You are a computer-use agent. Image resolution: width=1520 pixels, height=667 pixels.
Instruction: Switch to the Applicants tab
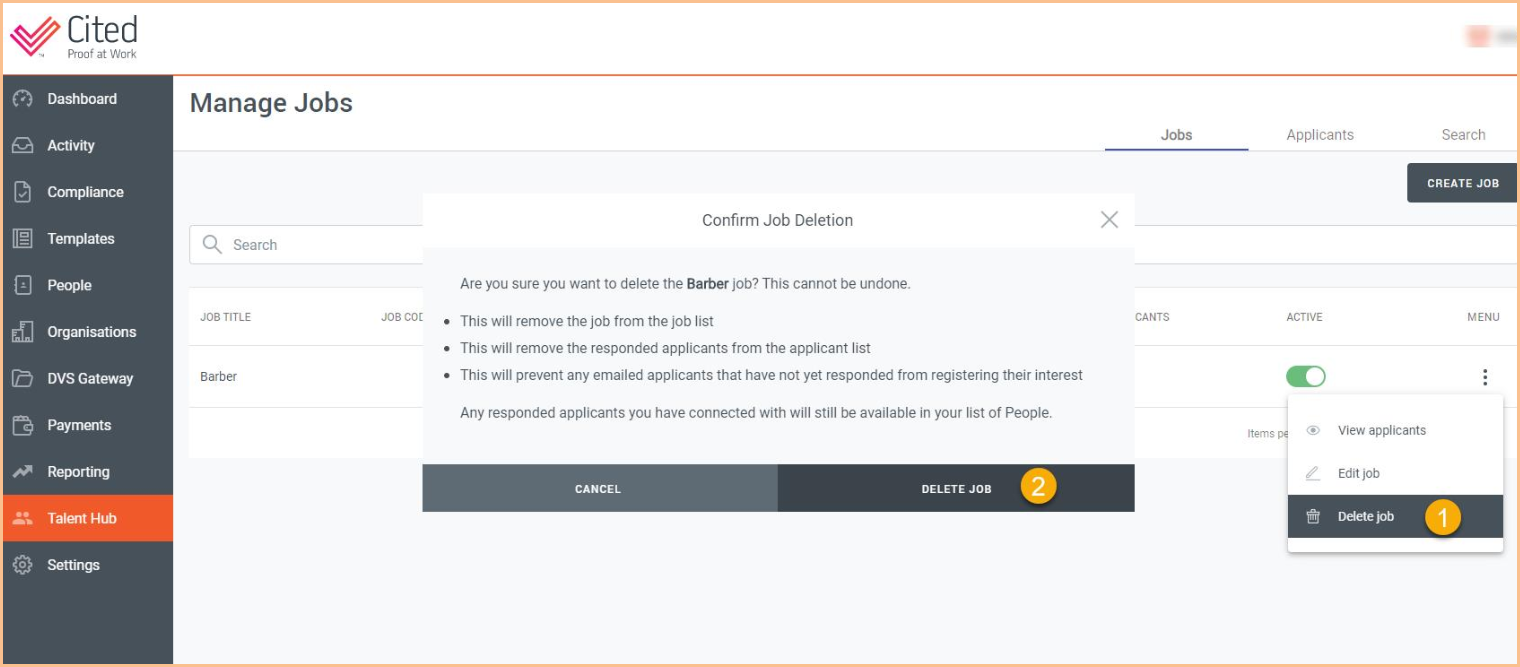pos(1319,134)
